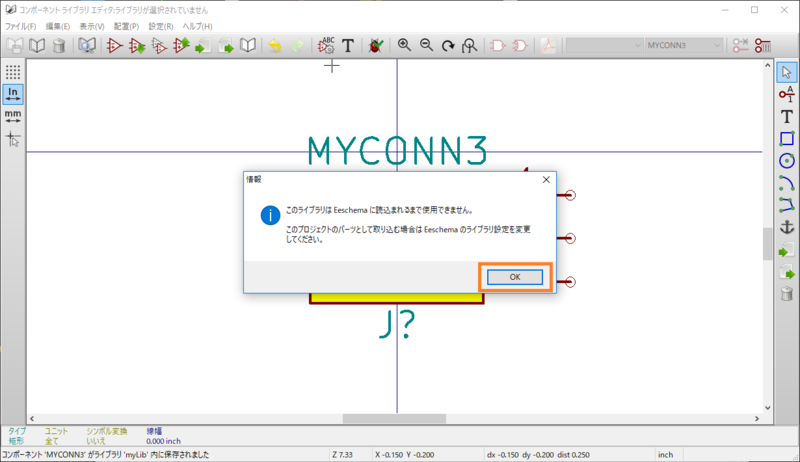Open the 配置(P) menu
800x462 pixels.
(x=126, y=27)
